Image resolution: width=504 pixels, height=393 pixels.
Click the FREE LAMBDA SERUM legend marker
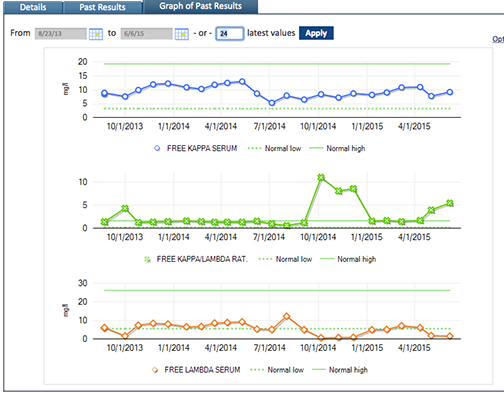[155, 370]
